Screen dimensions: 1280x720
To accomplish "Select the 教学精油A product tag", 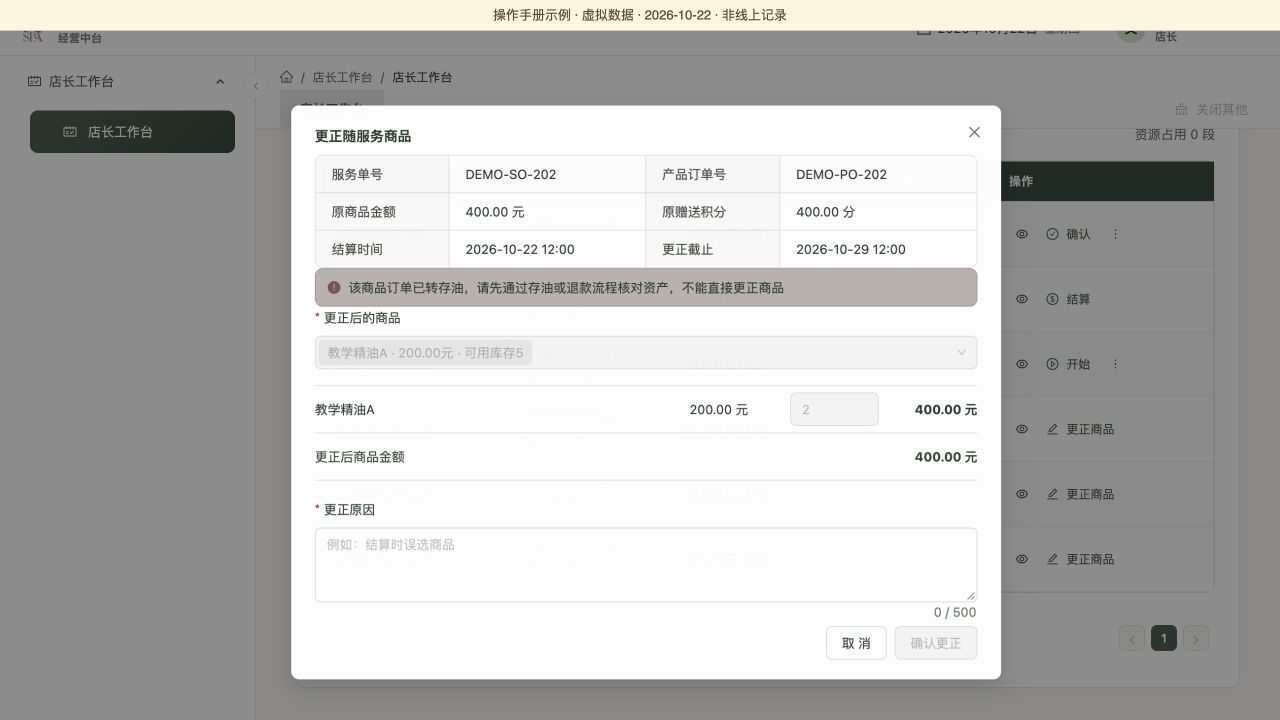I will tap(425, 353).
